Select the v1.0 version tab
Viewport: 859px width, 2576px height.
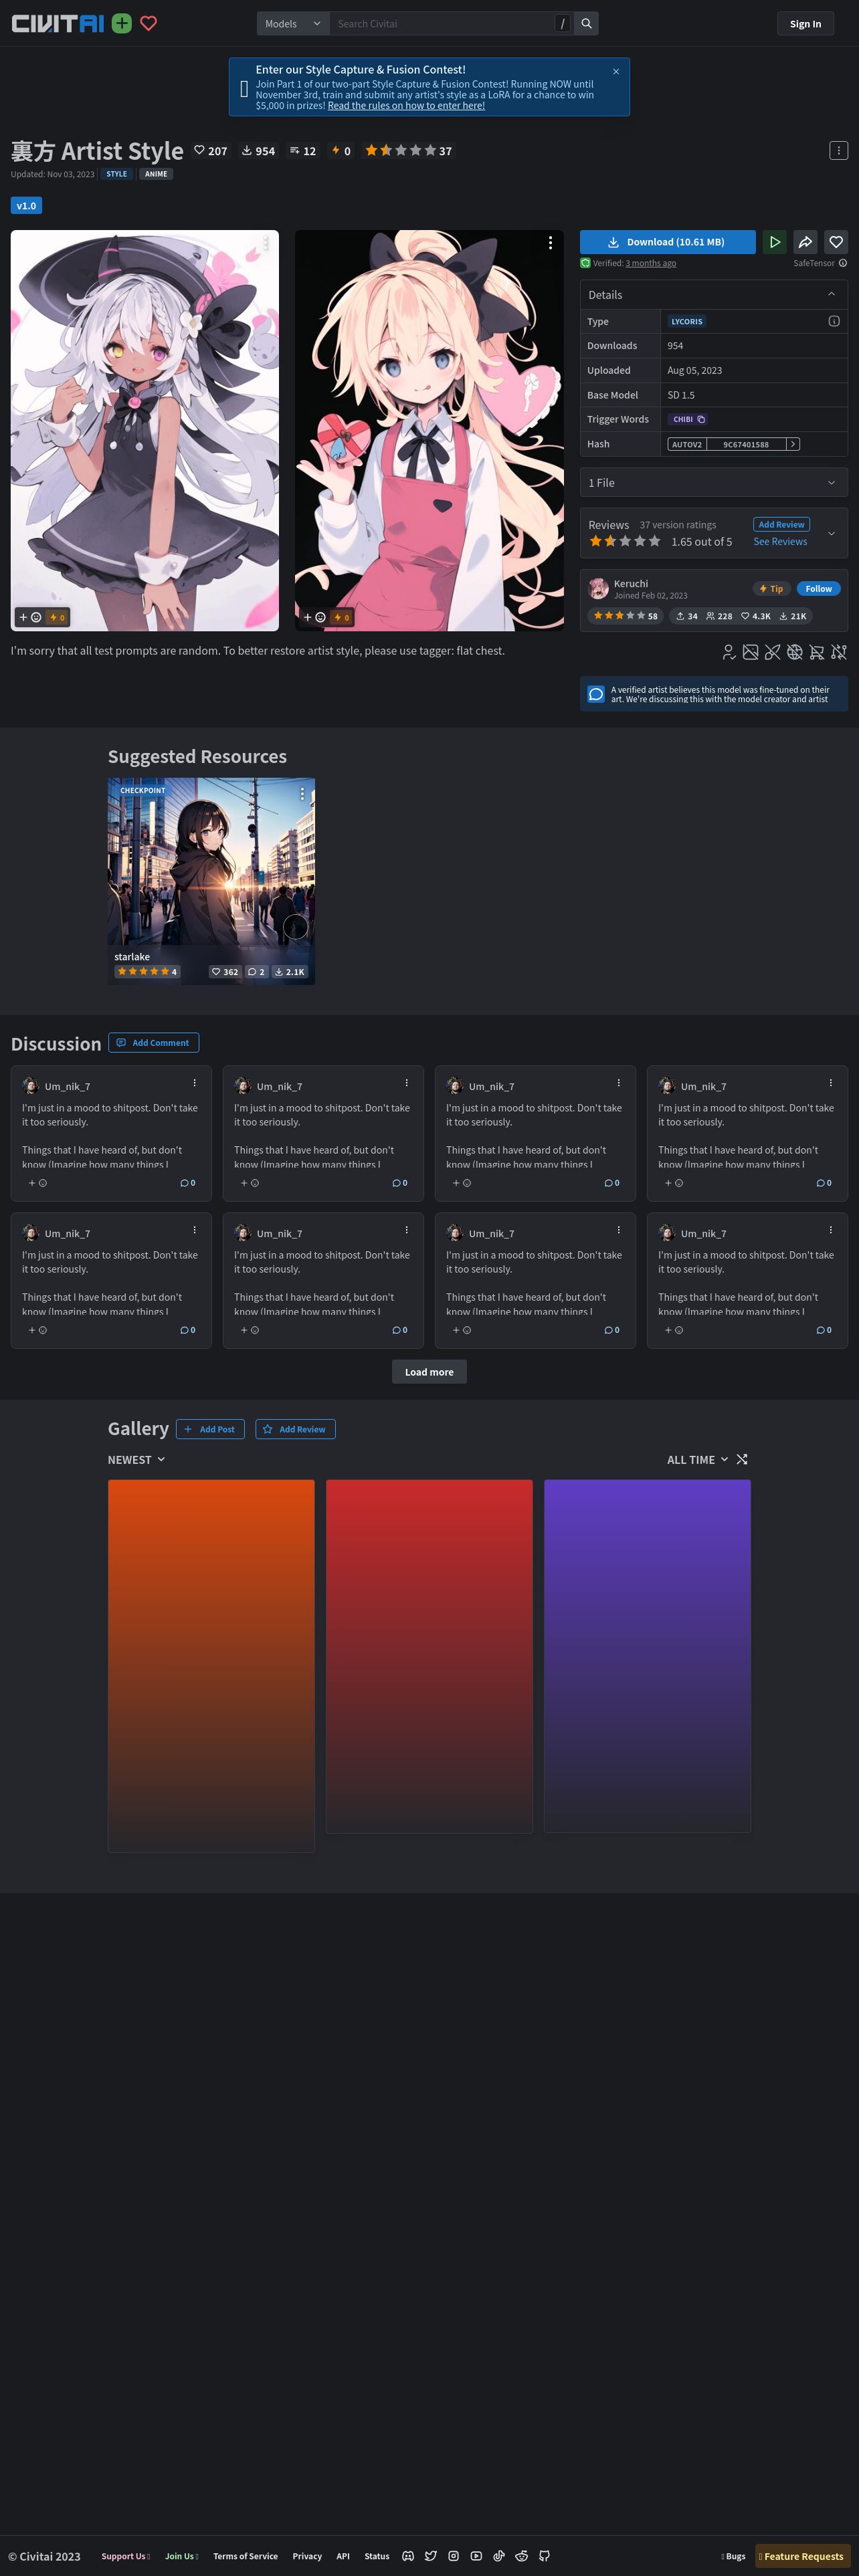[x=26, y=205]
